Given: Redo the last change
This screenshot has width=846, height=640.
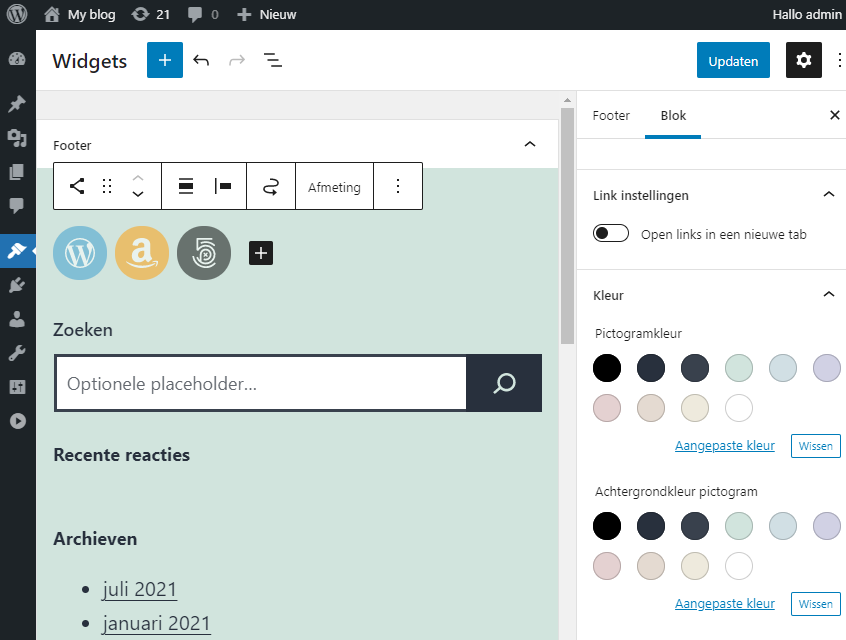Looking at the screenshot, I should click(x=237, y=60).
